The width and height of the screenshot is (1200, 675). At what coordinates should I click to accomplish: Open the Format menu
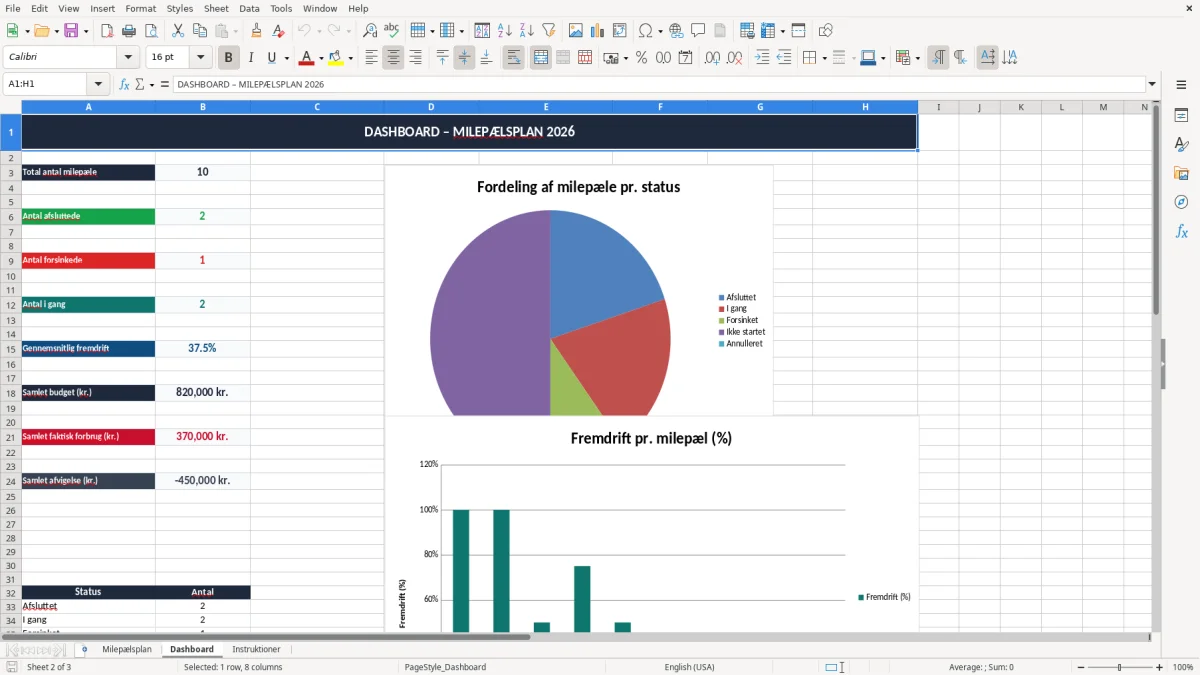[140, 8]
